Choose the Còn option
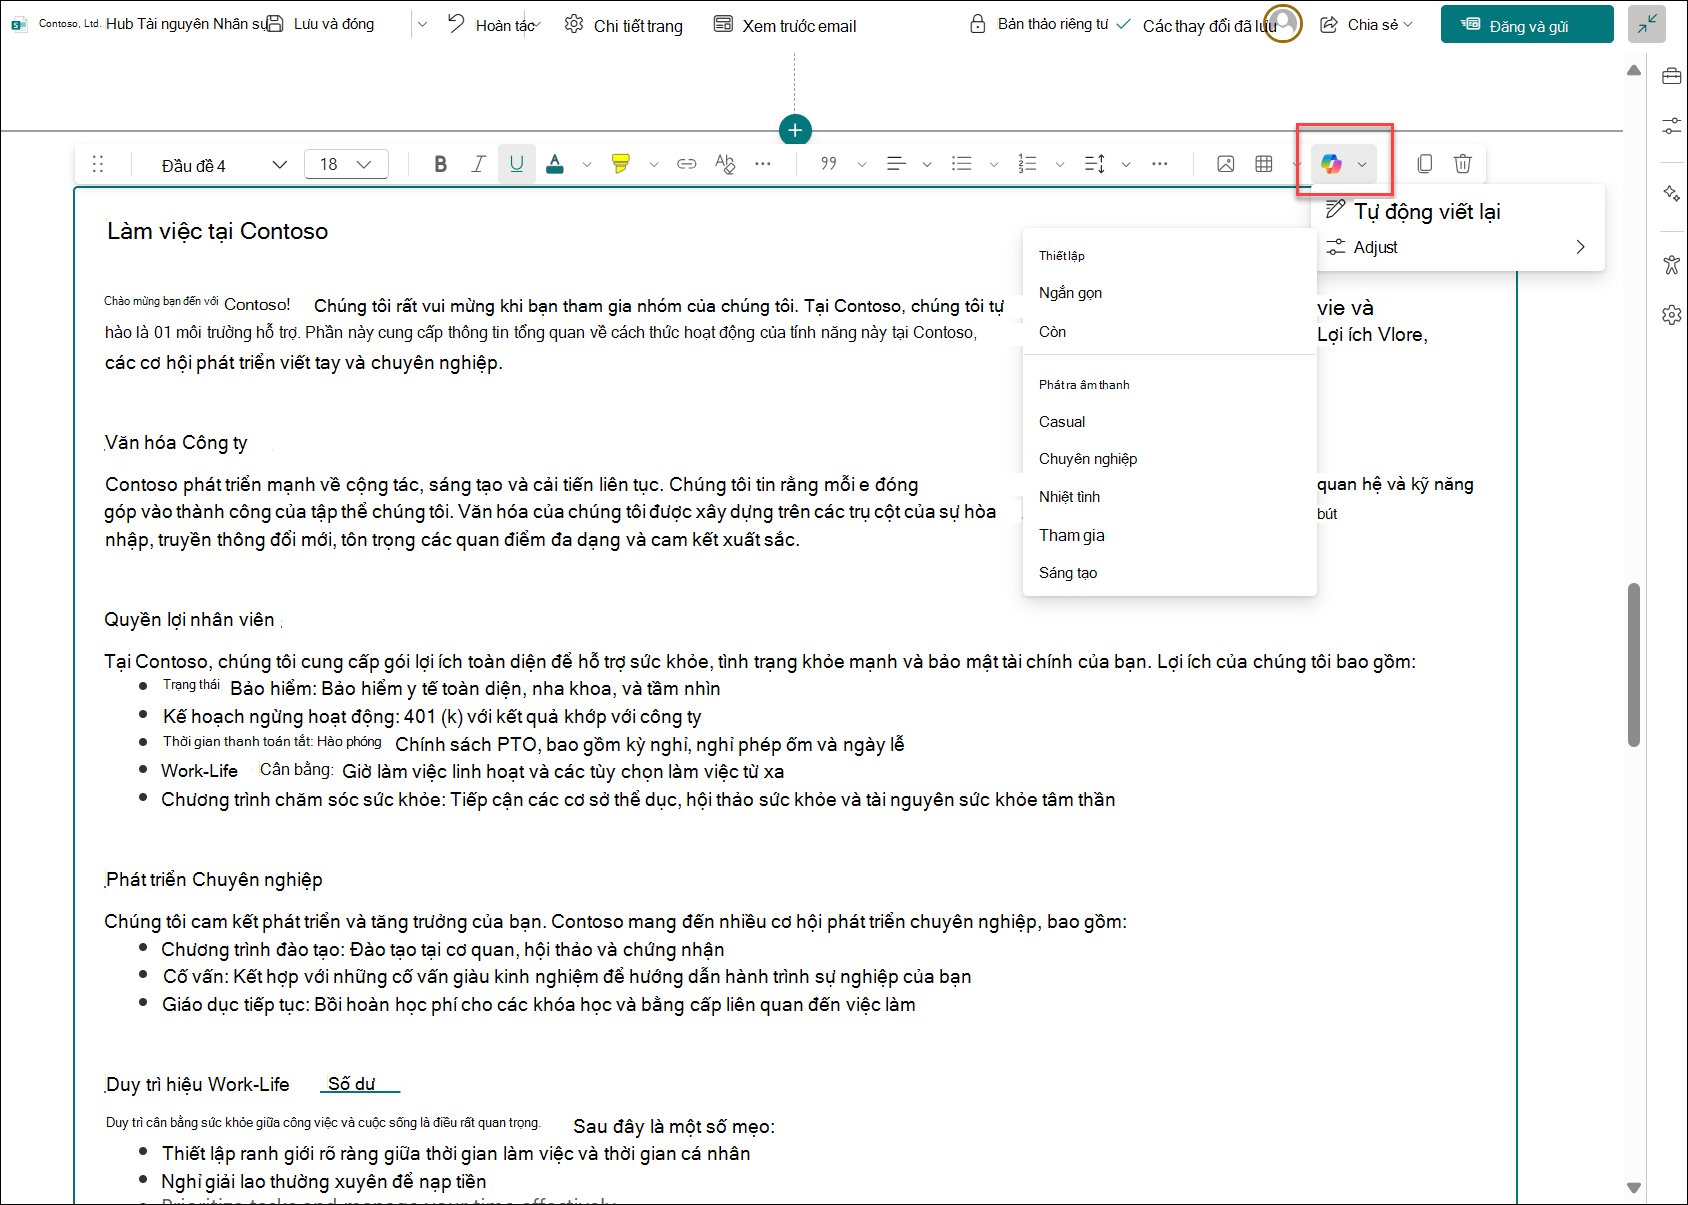 [x=1169, y=332]
